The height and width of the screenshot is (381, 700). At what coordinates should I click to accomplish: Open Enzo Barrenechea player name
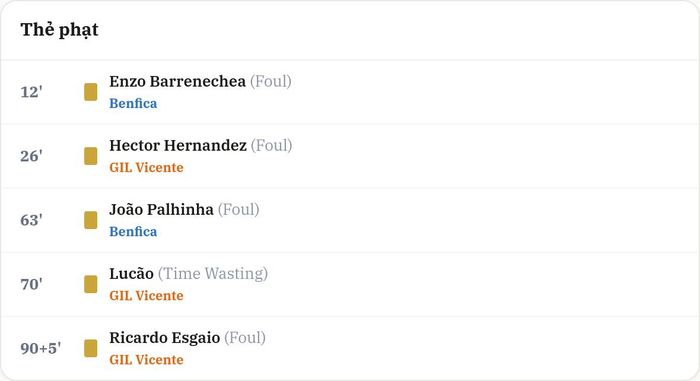177,81
